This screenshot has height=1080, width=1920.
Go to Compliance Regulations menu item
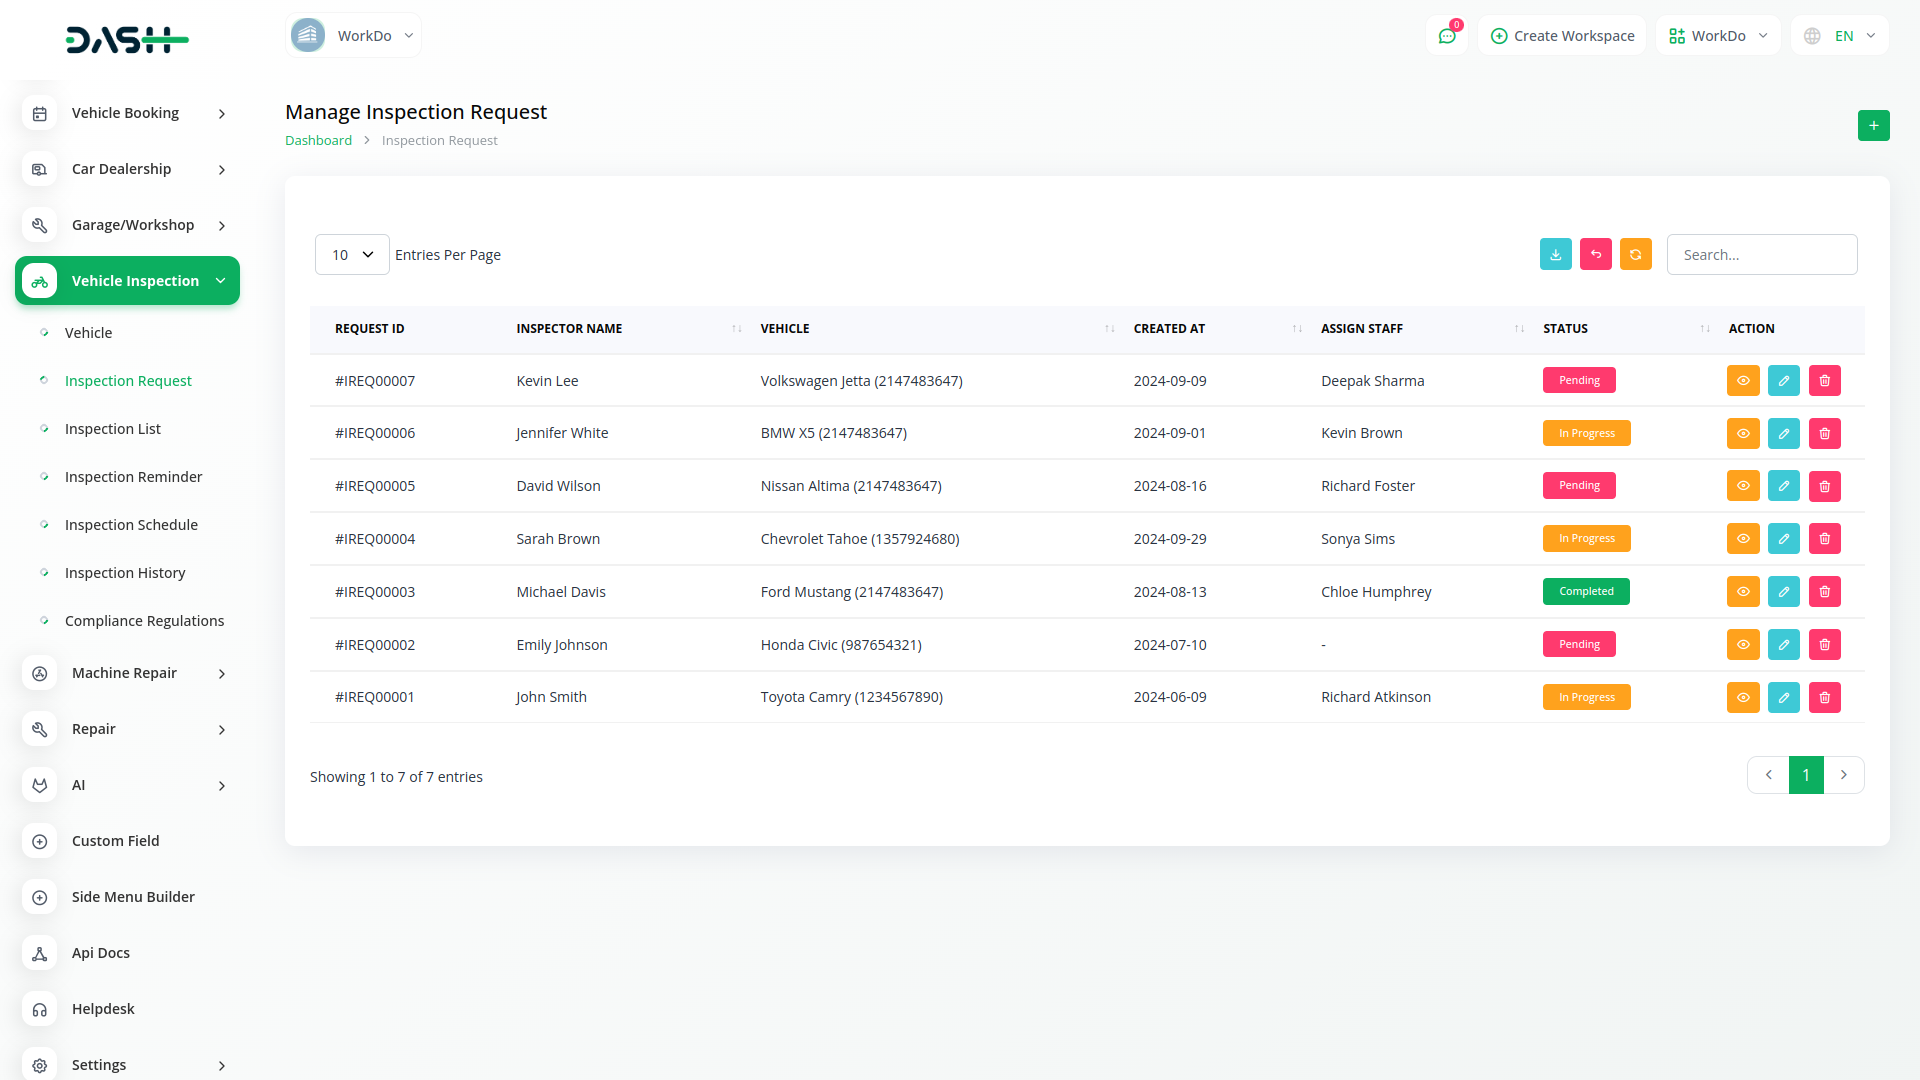(x=144, y=621)
